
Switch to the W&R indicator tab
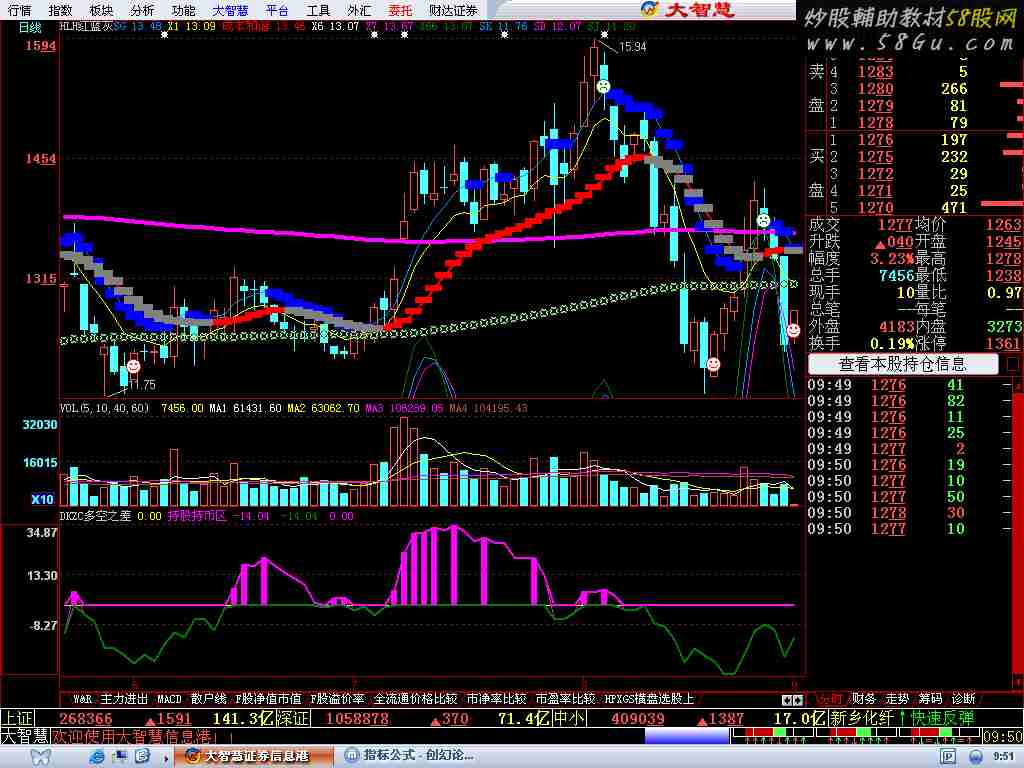point(82,699)
